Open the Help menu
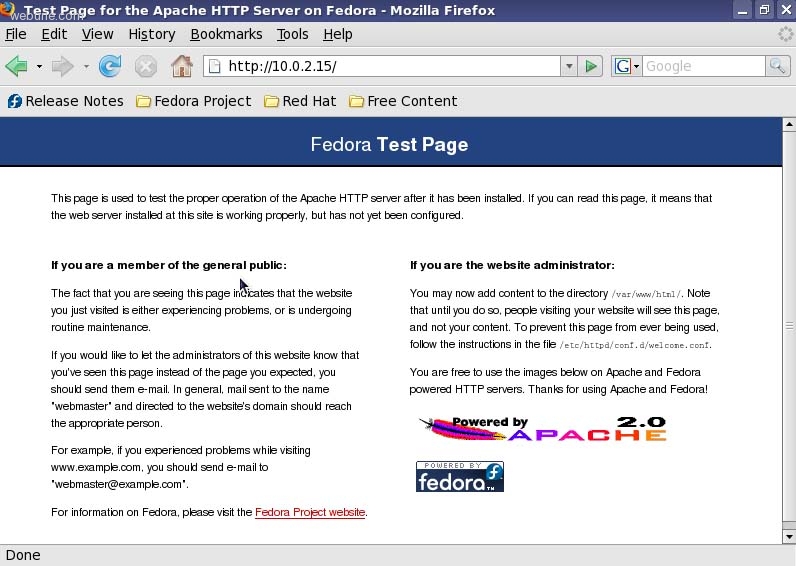The image size is (796, 566). [x=338, y=34]
